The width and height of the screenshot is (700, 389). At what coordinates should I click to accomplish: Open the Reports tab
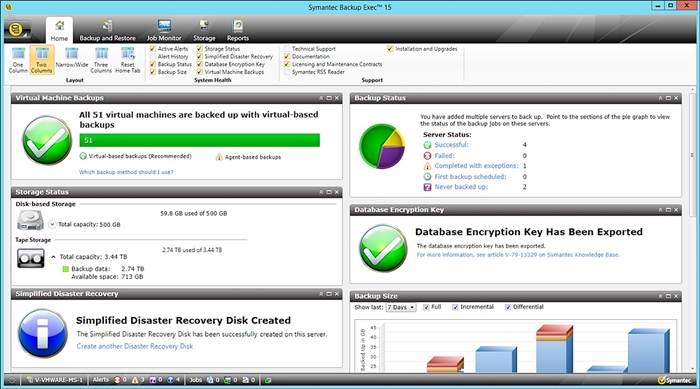pos(238,30)
